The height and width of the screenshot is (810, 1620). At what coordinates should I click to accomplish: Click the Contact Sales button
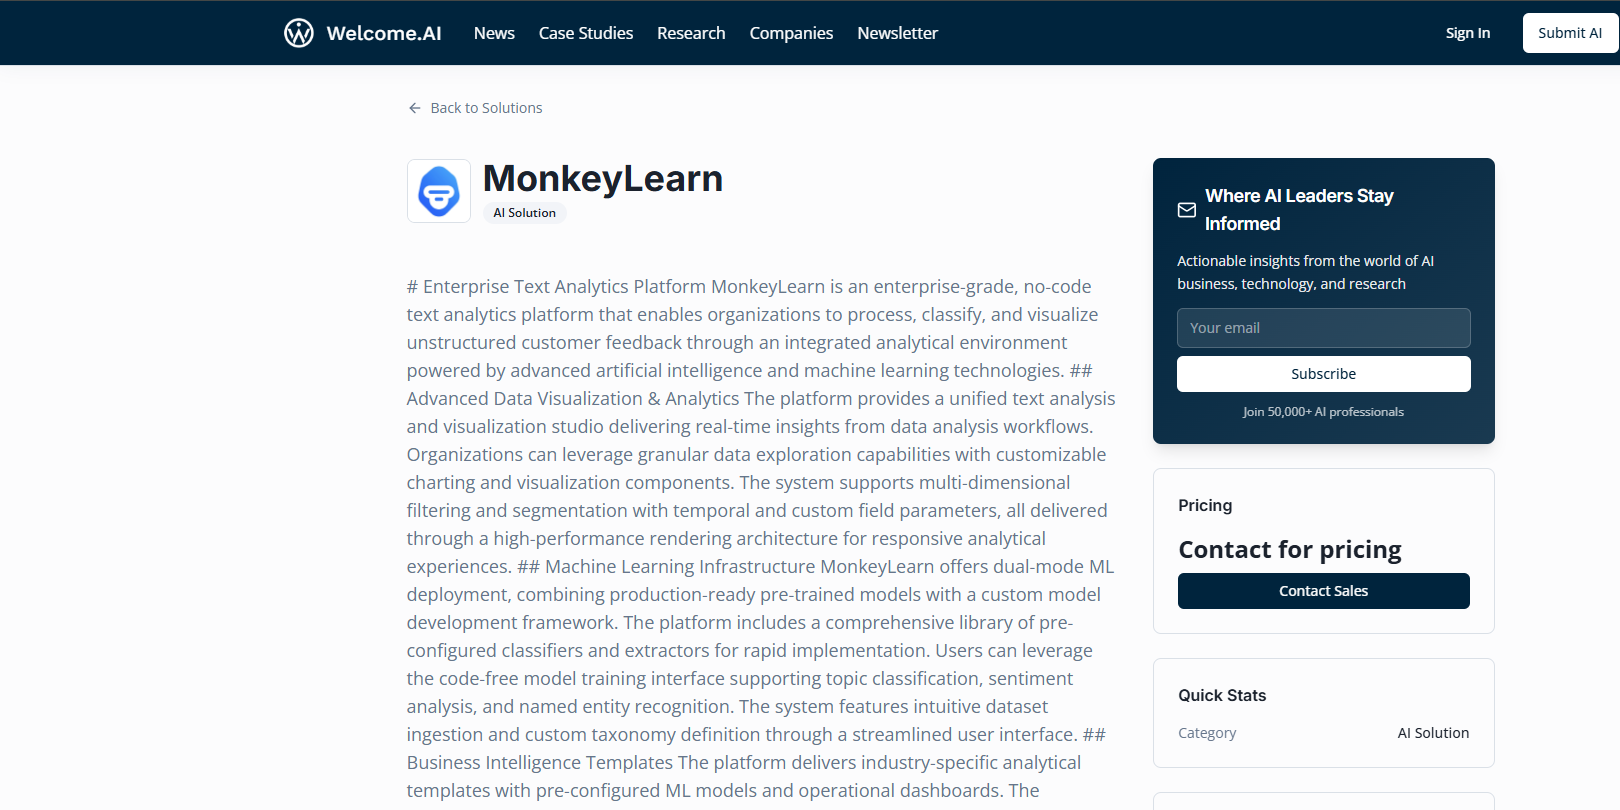(x=1323, y=591)
